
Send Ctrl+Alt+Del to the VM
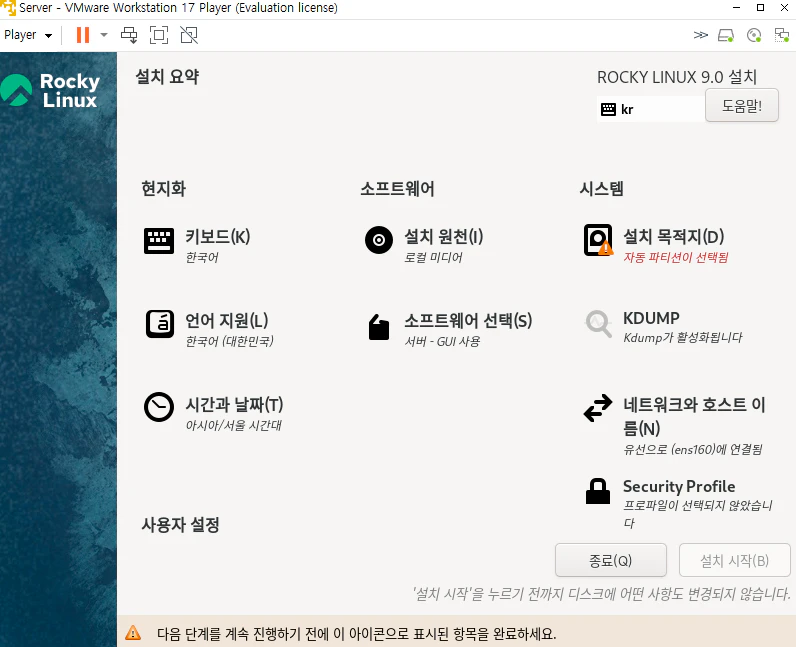coord(129,35)
